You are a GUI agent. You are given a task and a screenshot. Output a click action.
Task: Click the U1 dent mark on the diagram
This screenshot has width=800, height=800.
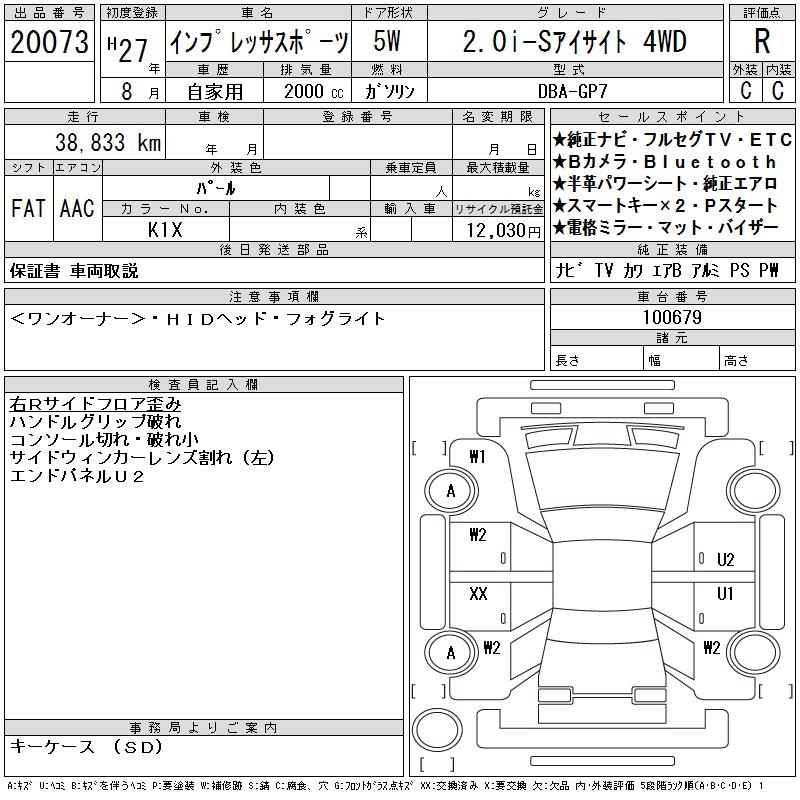click(x=725, y=593)
